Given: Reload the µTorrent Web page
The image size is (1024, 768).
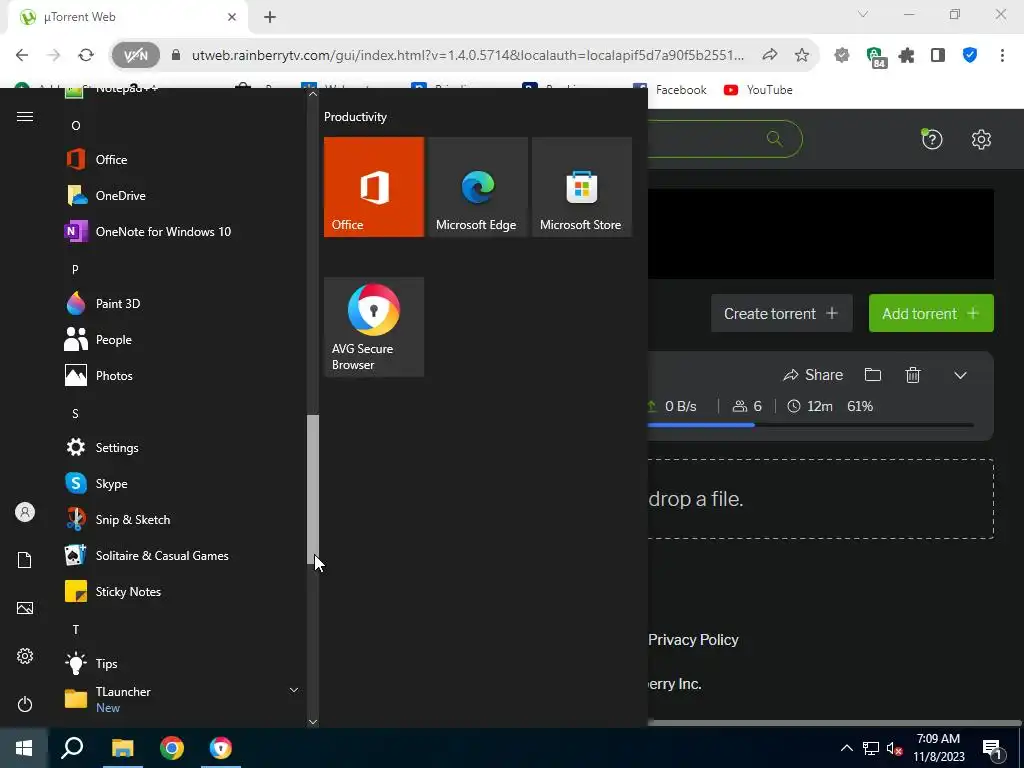Looking at the screenshot, I should (x=86, y=55).
